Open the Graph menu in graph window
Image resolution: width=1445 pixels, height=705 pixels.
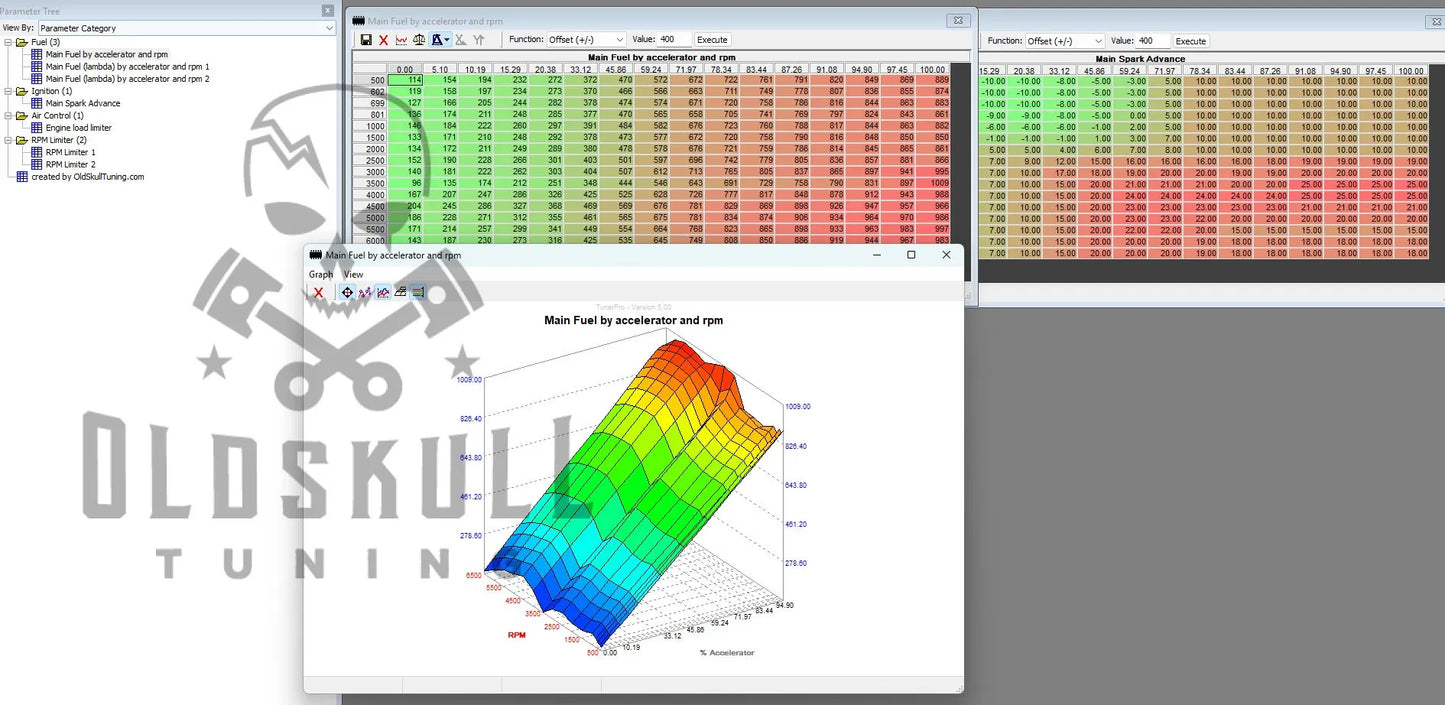point(321,274)
